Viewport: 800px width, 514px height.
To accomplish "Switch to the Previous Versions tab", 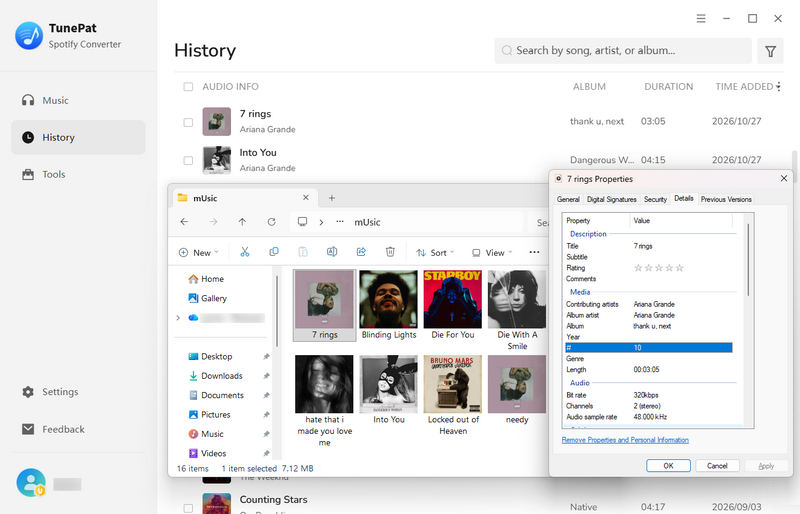I will coord(726,200).
